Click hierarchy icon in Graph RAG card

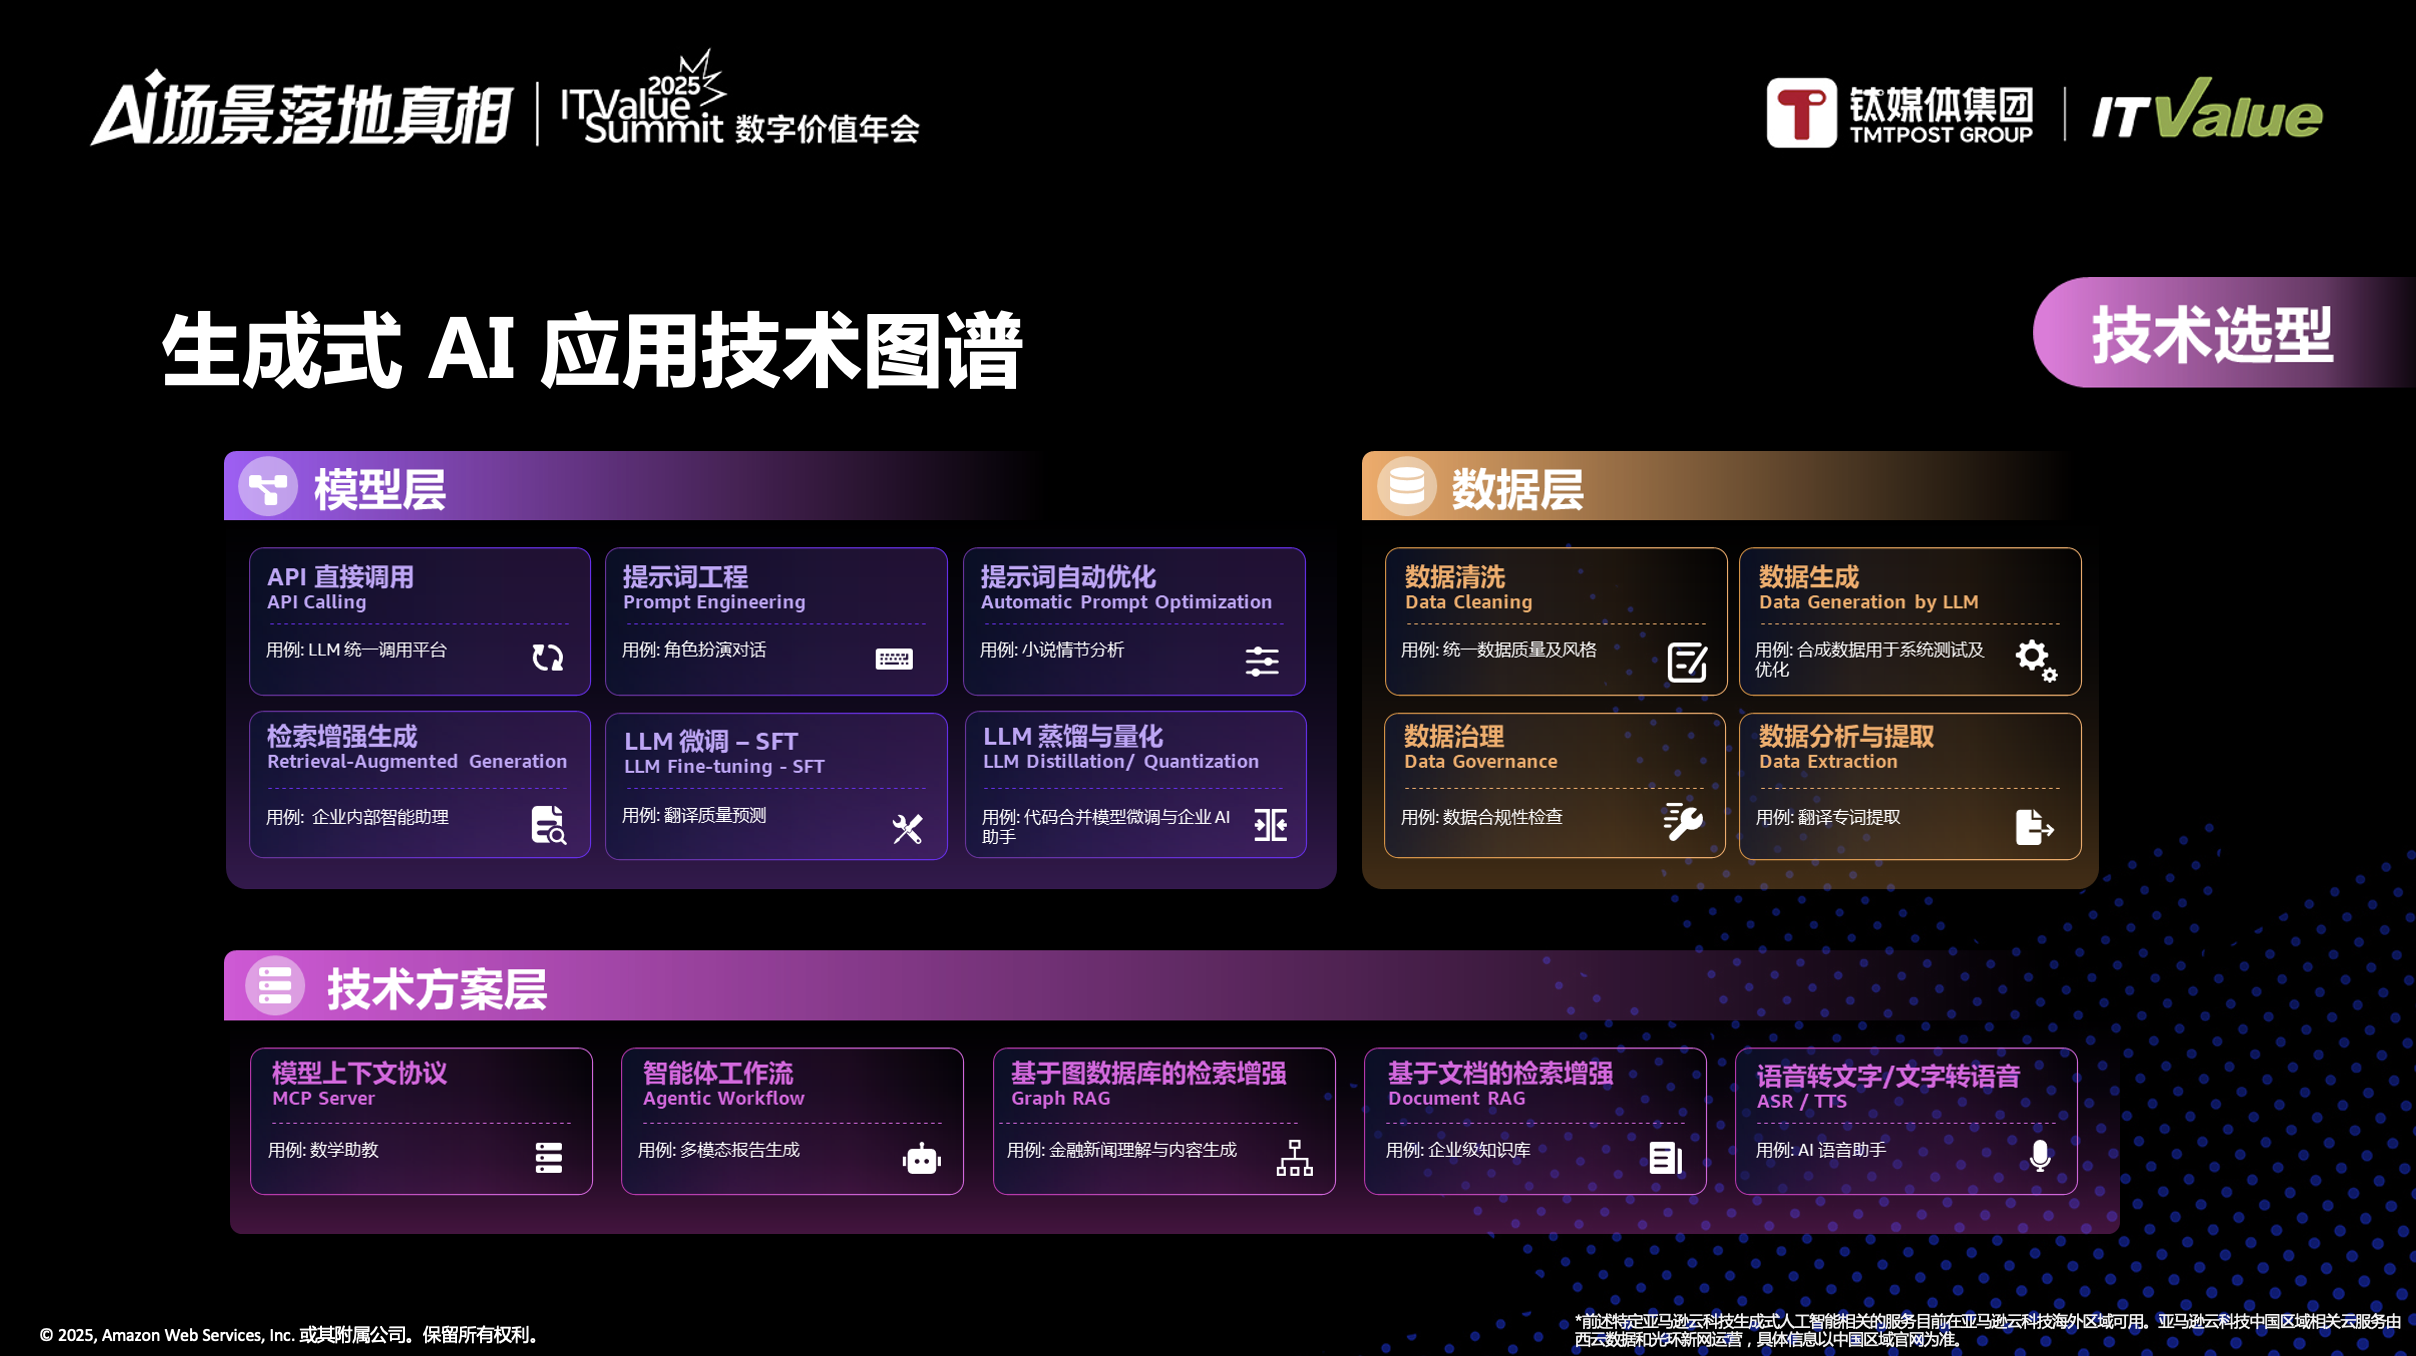(1294, 1158)
